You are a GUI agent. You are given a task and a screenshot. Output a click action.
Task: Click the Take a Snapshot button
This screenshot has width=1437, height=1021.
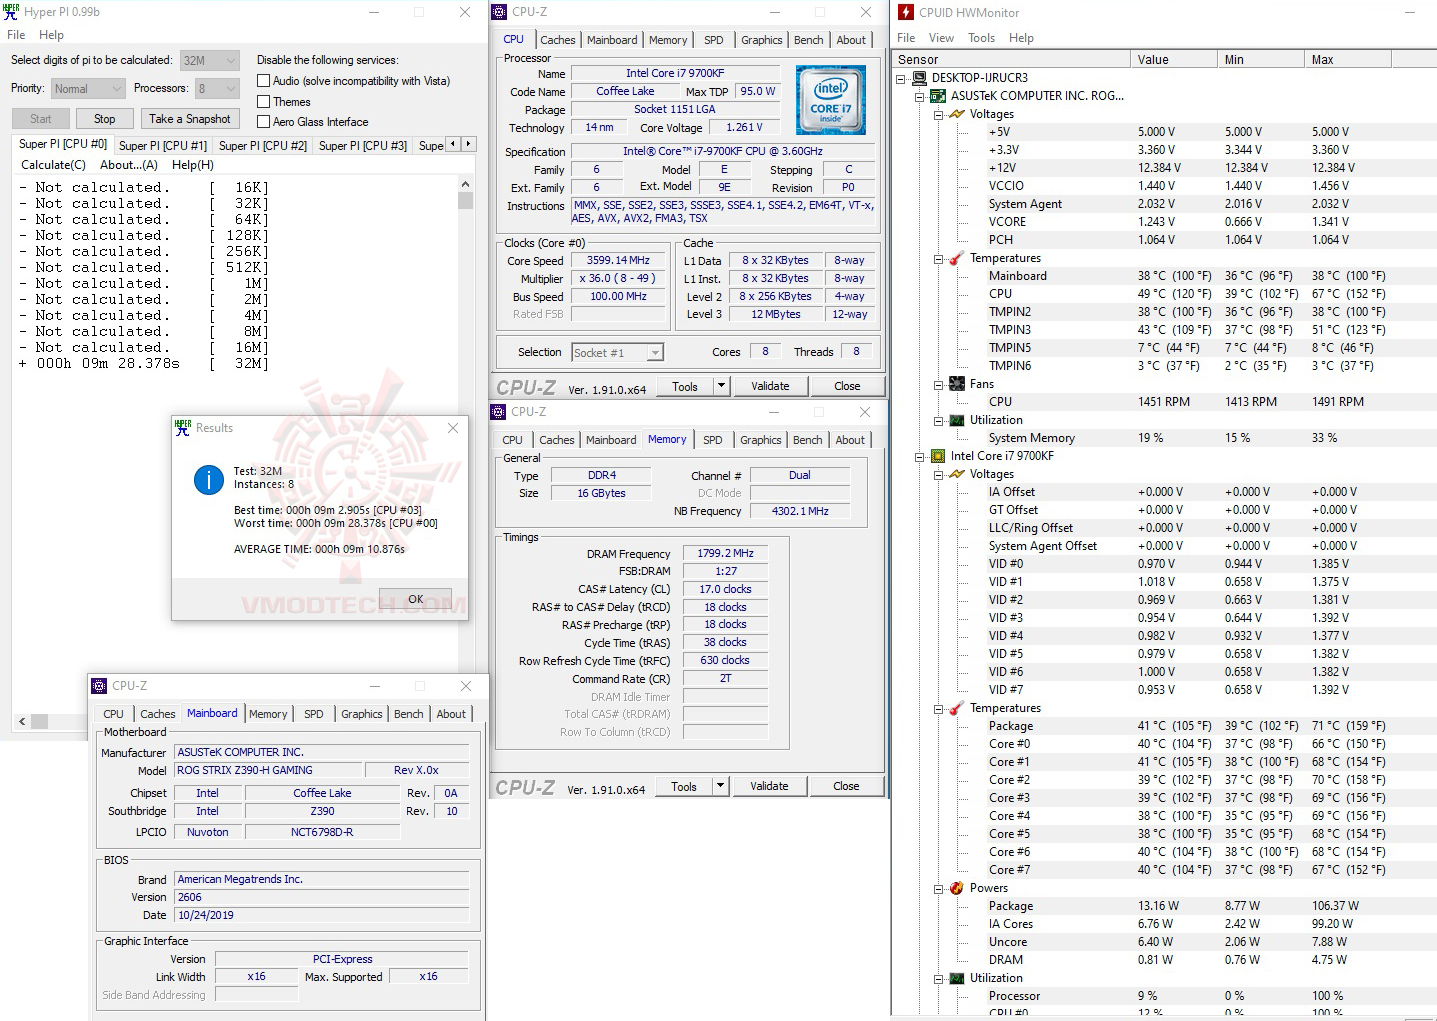coord(190,119)
